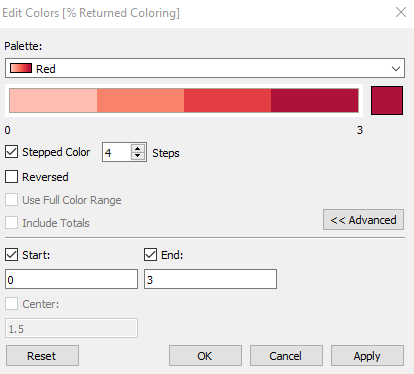This screenshot has width=414, height=374.
Task: Click the Start value input field
Action: [71, 279]
